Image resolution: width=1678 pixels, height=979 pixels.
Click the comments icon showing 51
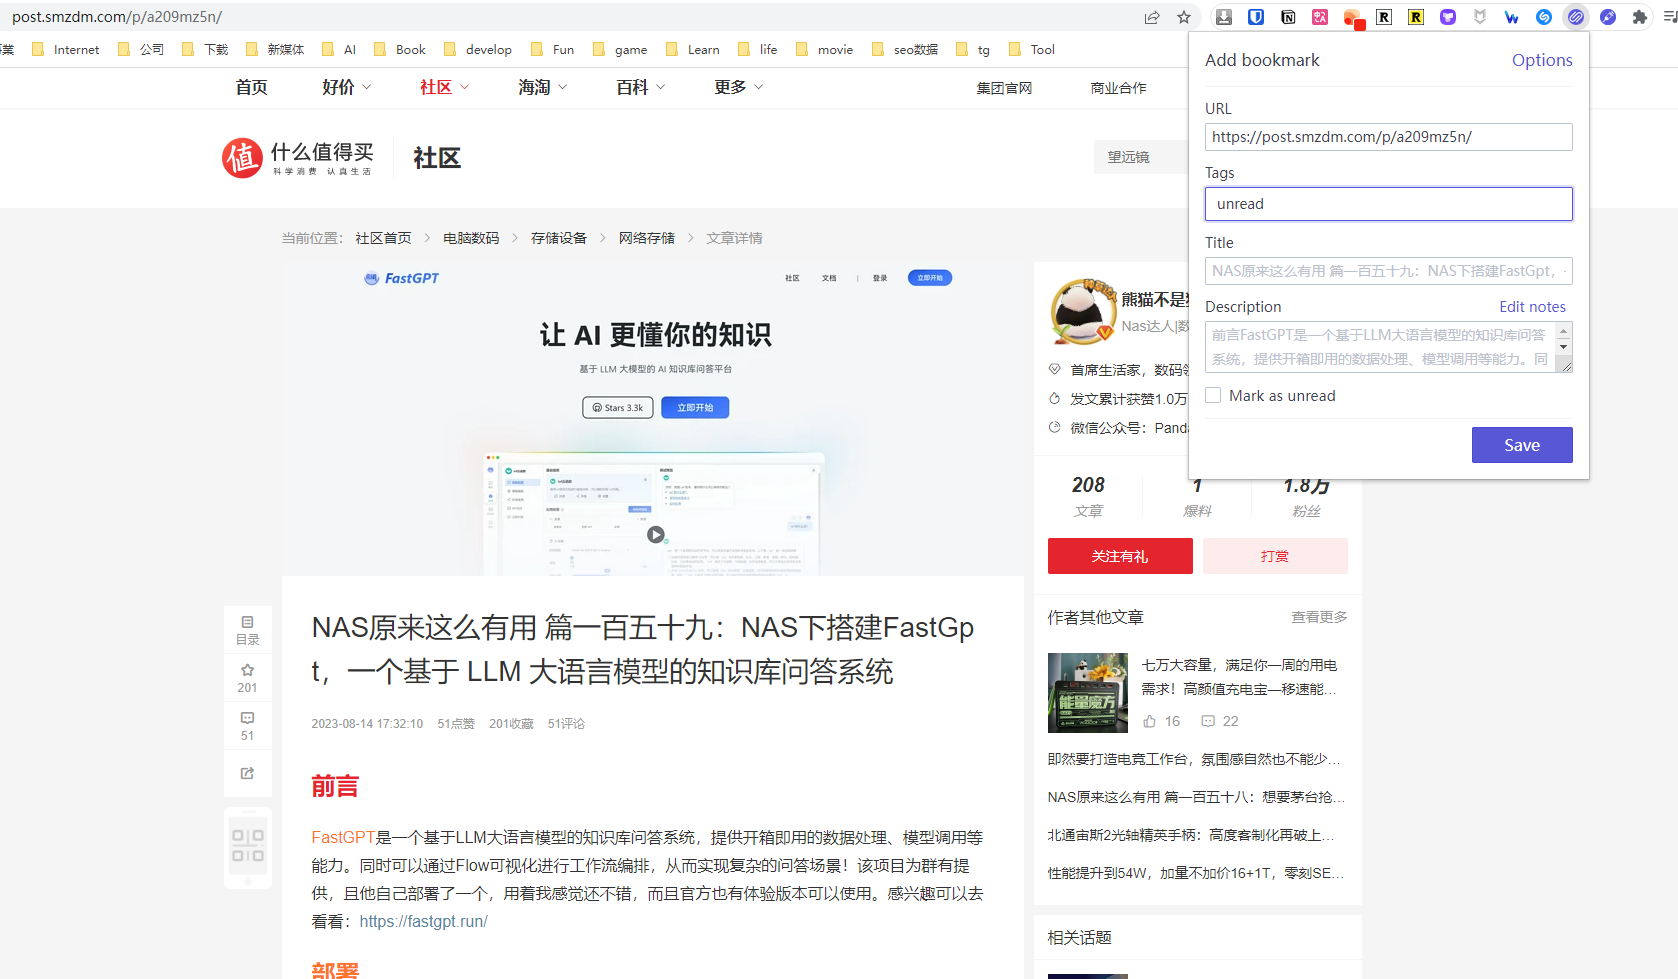click(247, 725)
